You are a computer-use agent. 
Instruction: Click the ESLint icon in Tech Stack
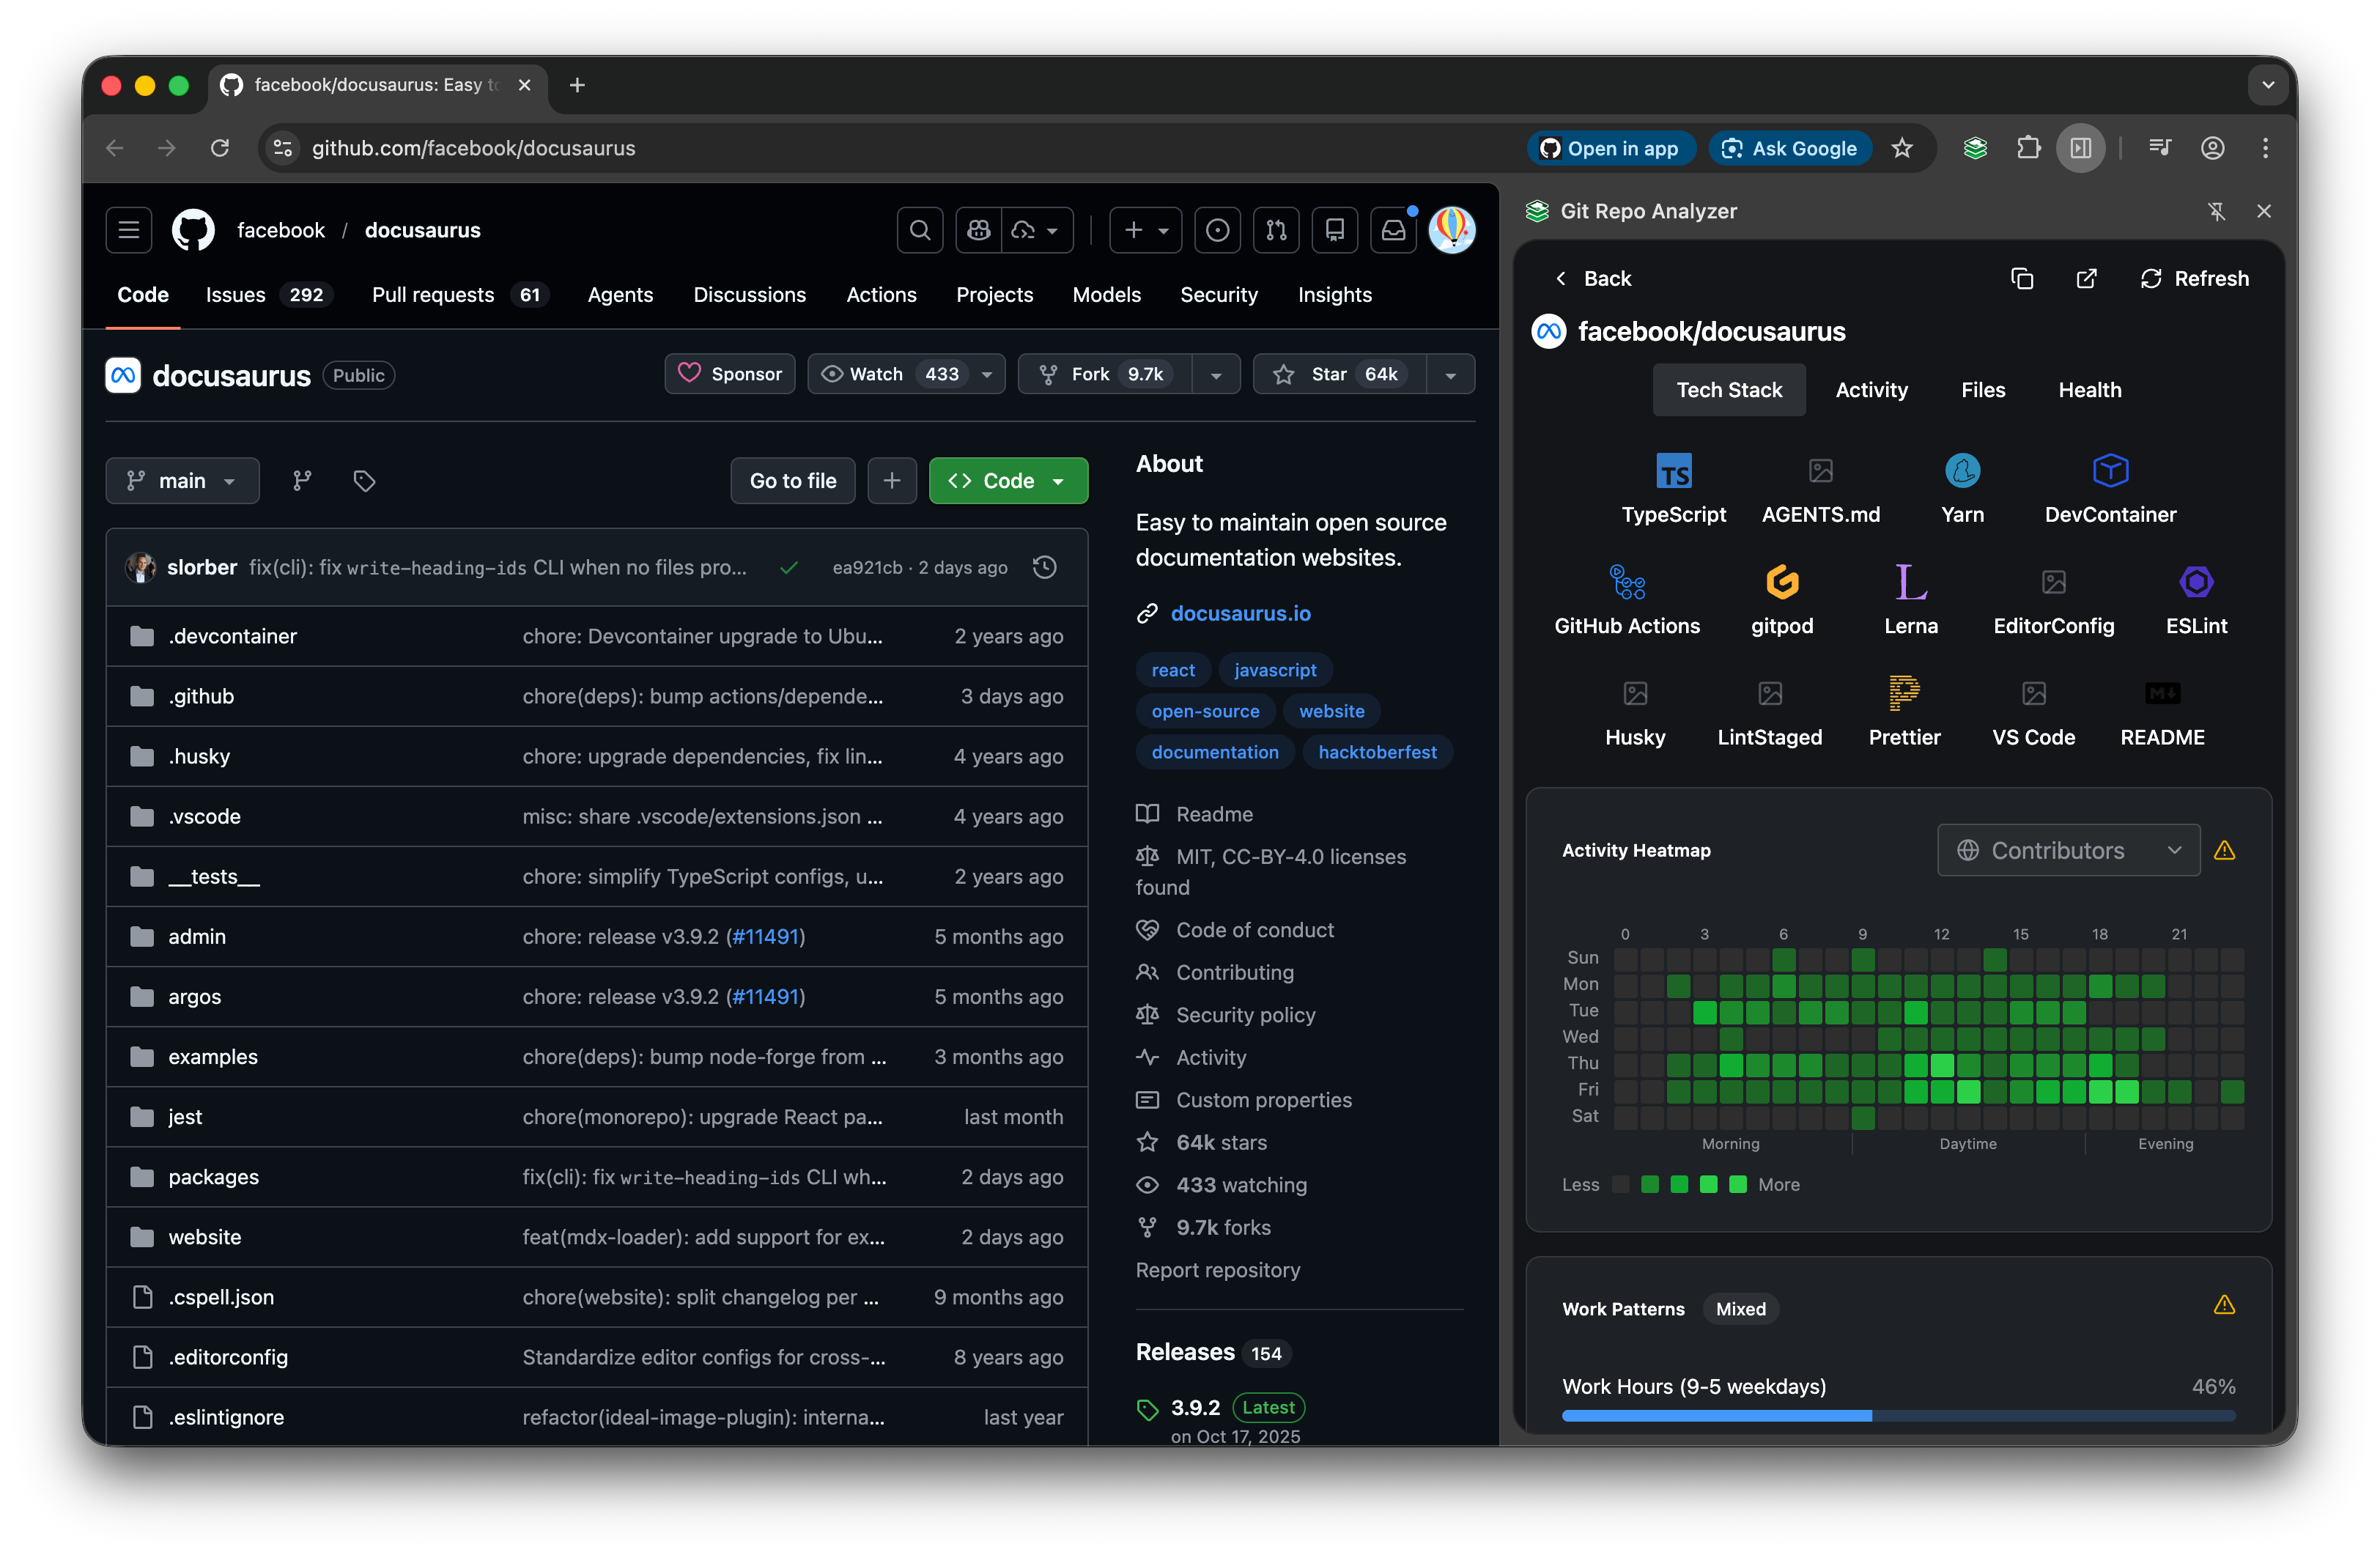click(2195, 582)
